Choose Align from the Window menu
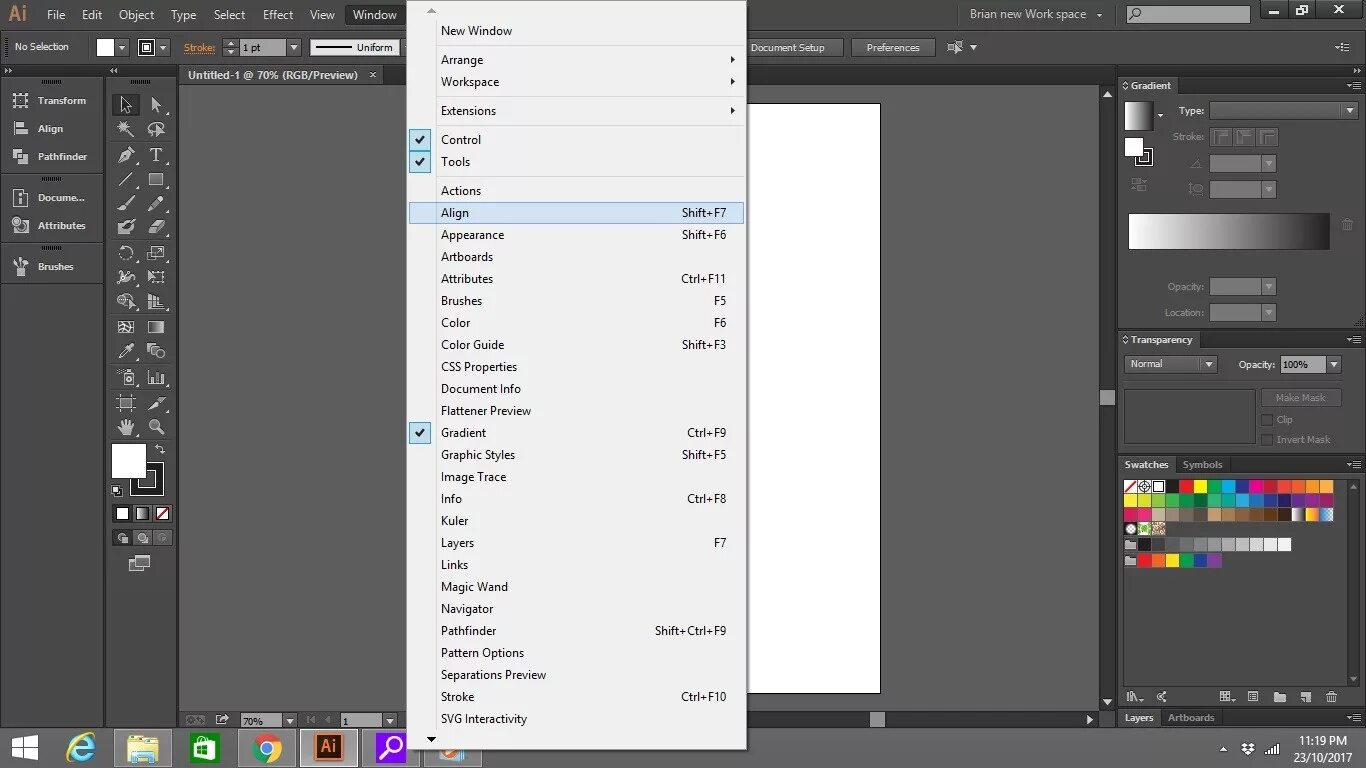The image size is (1366, 768). tap(576, 213)
